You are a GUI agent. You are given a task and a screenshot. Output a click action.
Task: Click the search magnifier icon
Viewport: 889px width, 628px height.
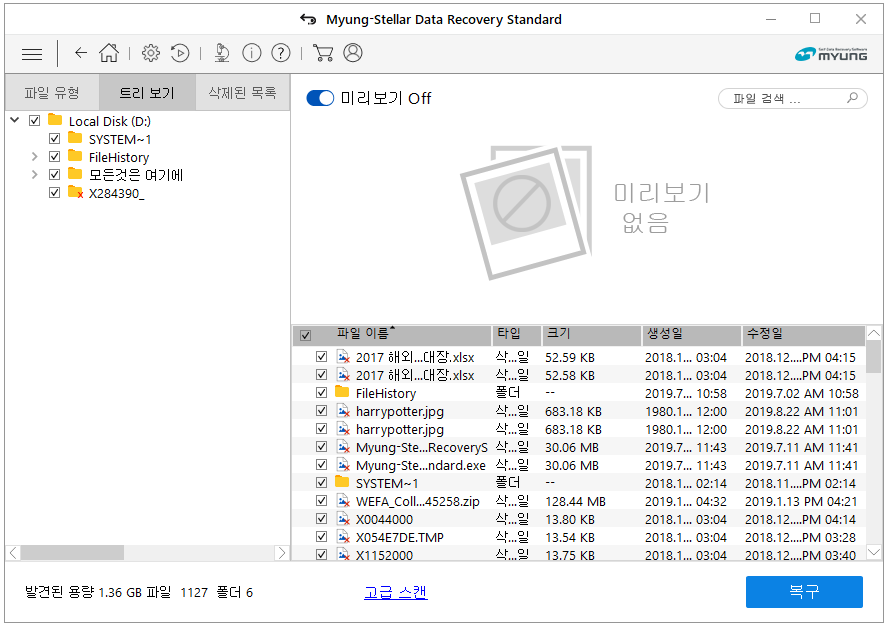coord(852,97)
